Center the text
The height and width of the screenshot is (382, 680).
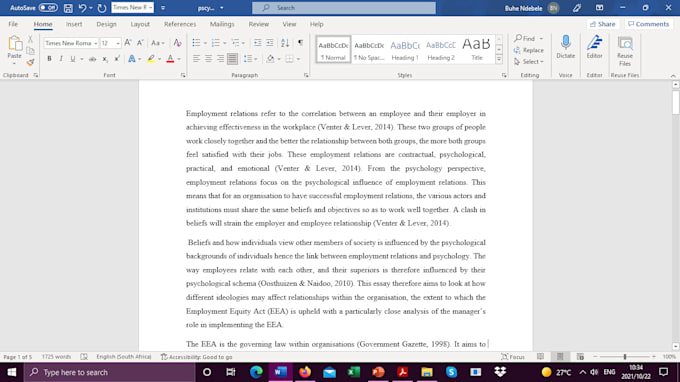tap(208, 59)
